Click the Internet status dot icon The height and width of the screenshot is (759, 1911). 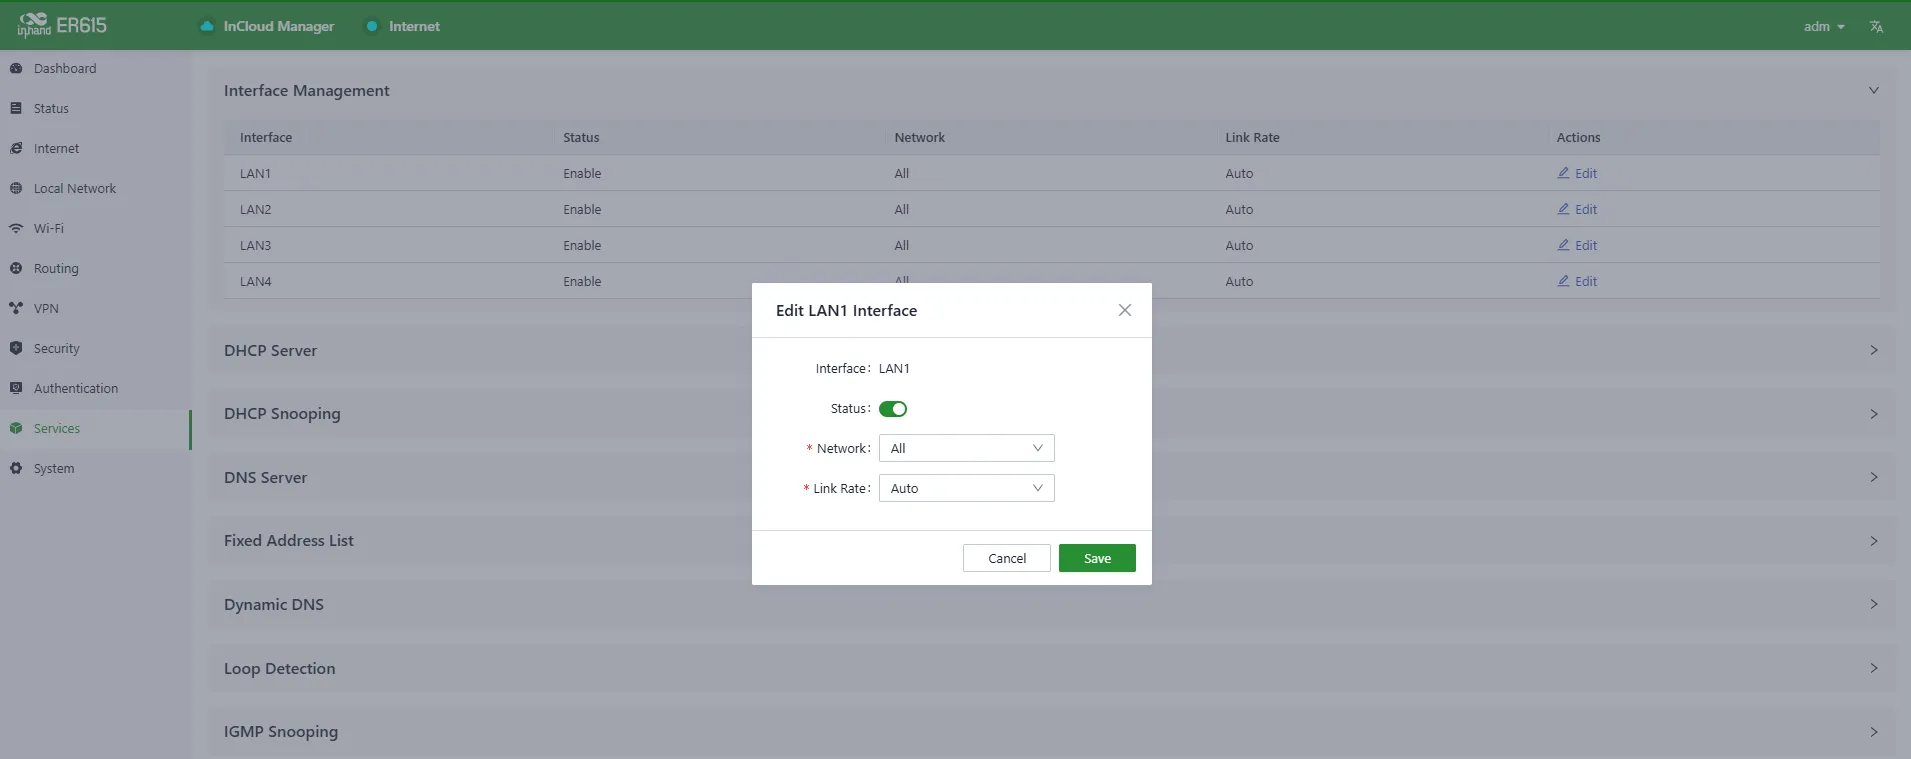coord(372,26)
